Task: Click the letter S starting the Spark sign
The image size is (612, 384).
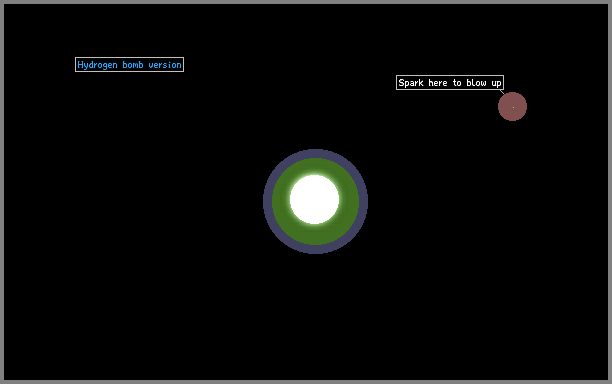Action: point(401,83)
